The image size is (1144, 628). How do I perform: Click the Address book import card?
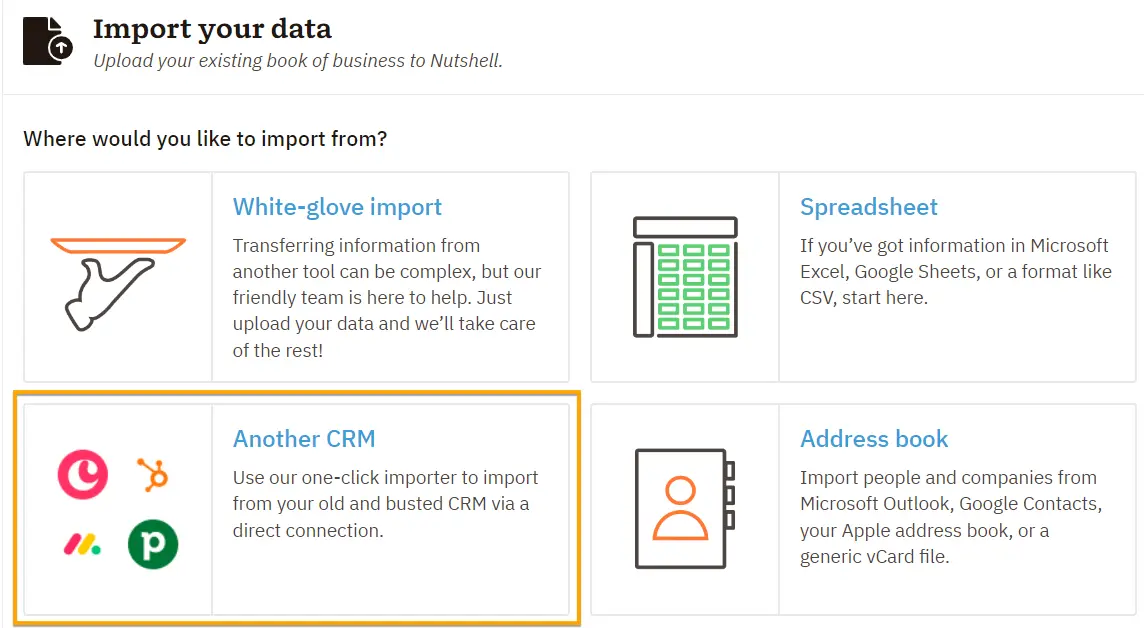(x=865, y=508)
